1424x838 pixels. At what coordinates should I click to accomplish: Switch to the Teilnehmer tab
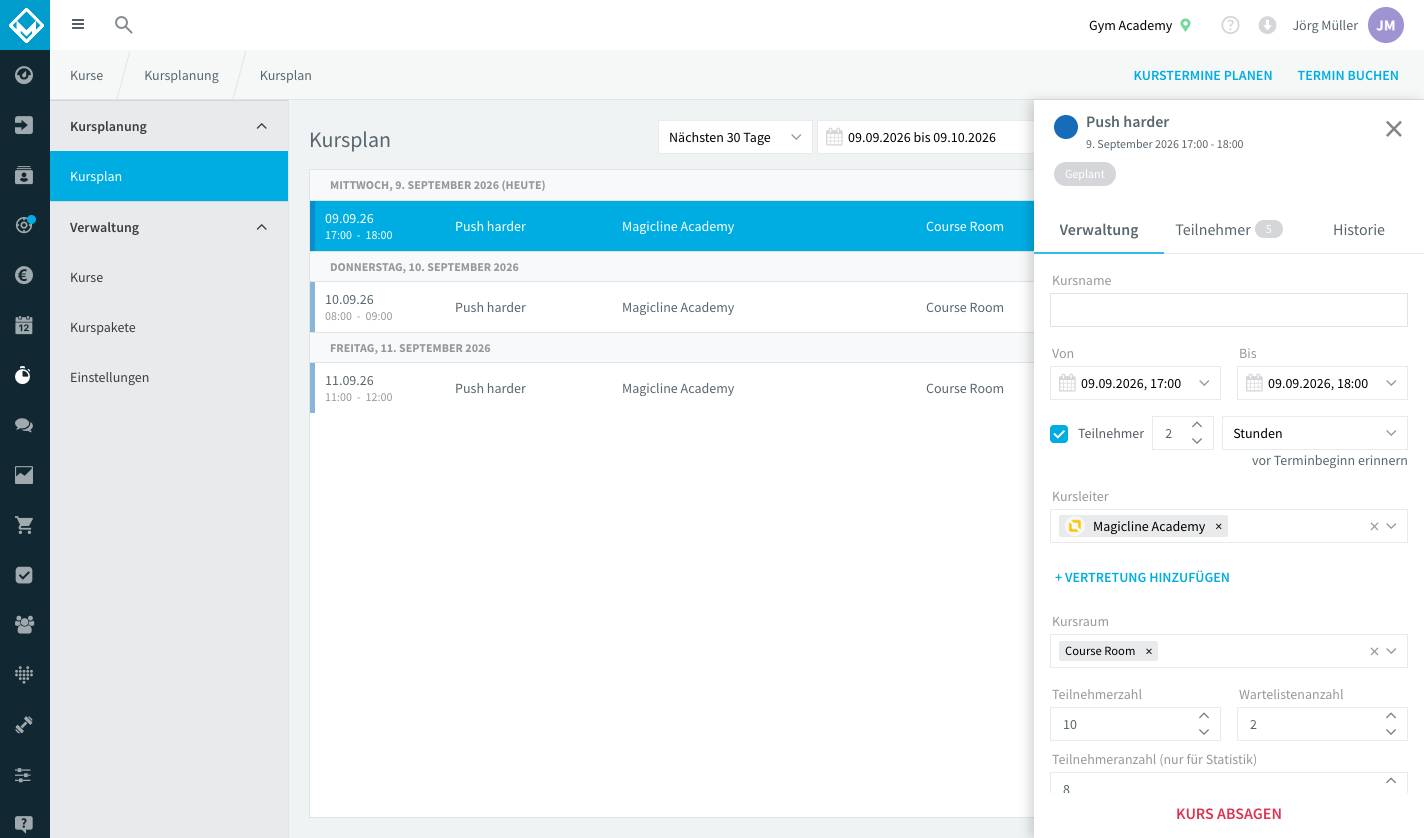1229,230
